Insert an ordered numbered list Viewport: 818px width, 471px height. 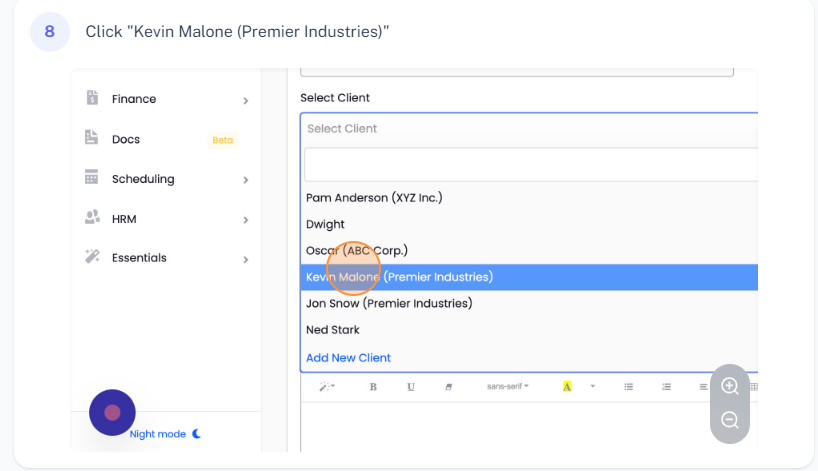coord(666,386)
